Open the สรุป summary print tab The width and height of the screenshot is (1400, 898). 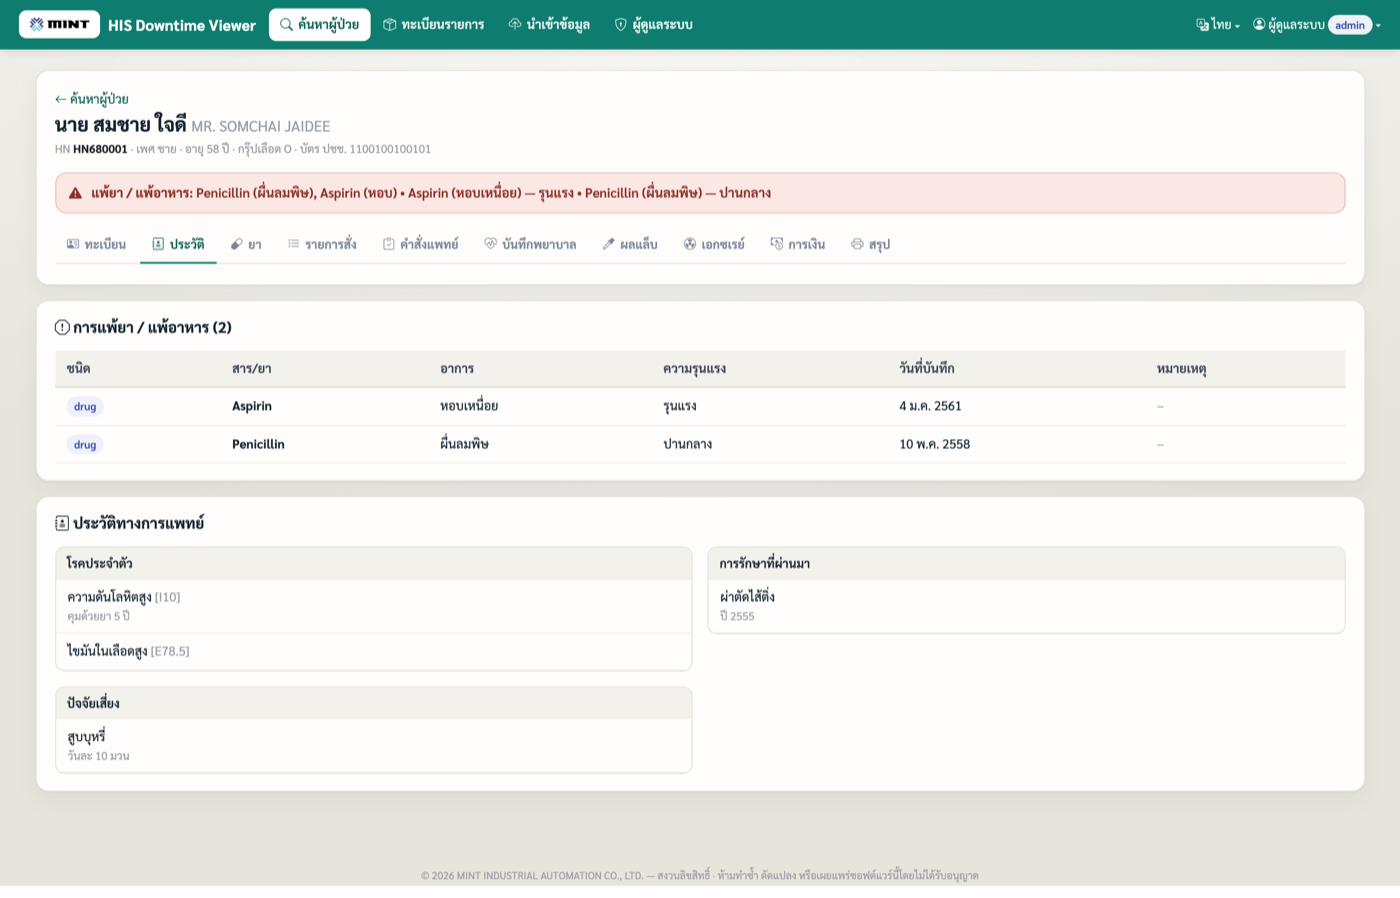[870, 244]
